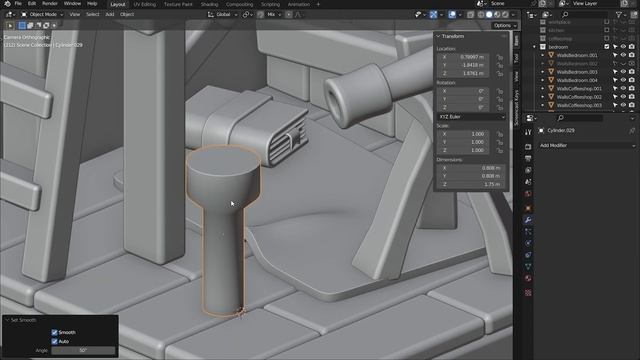The width and height of the screenshot is (640, 360).
Task: Switch to the Scripting workspace tab
Action: coord(271,4)
